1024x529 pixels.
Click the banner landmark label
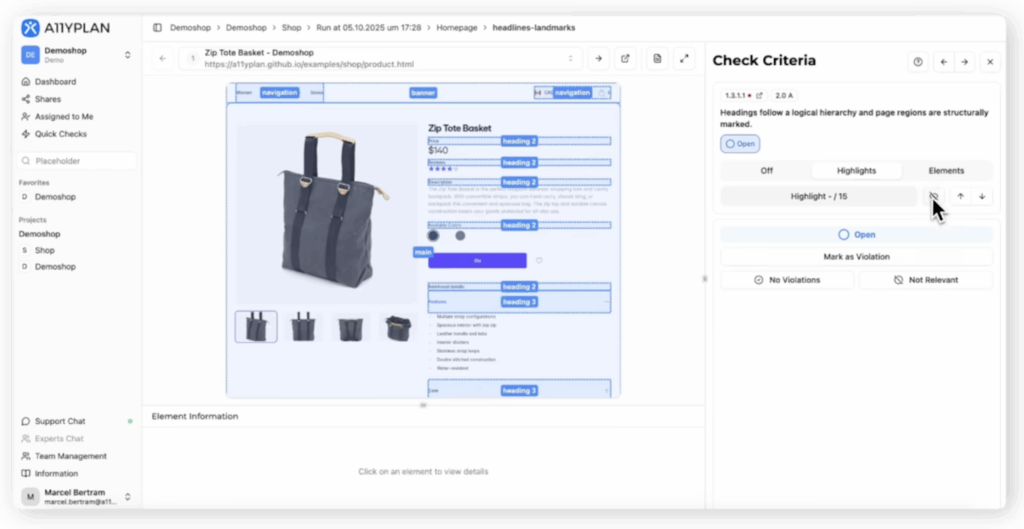(423, 93)
